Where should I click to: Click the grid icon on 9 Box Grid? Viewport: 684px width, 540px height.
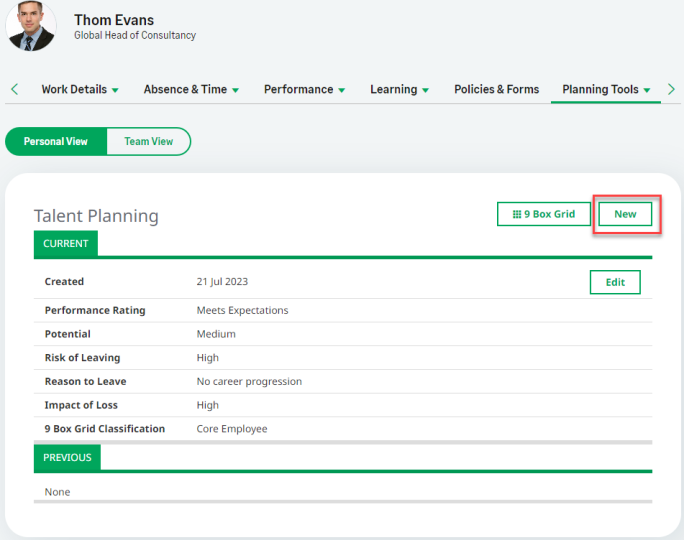[x=516, y=214]
